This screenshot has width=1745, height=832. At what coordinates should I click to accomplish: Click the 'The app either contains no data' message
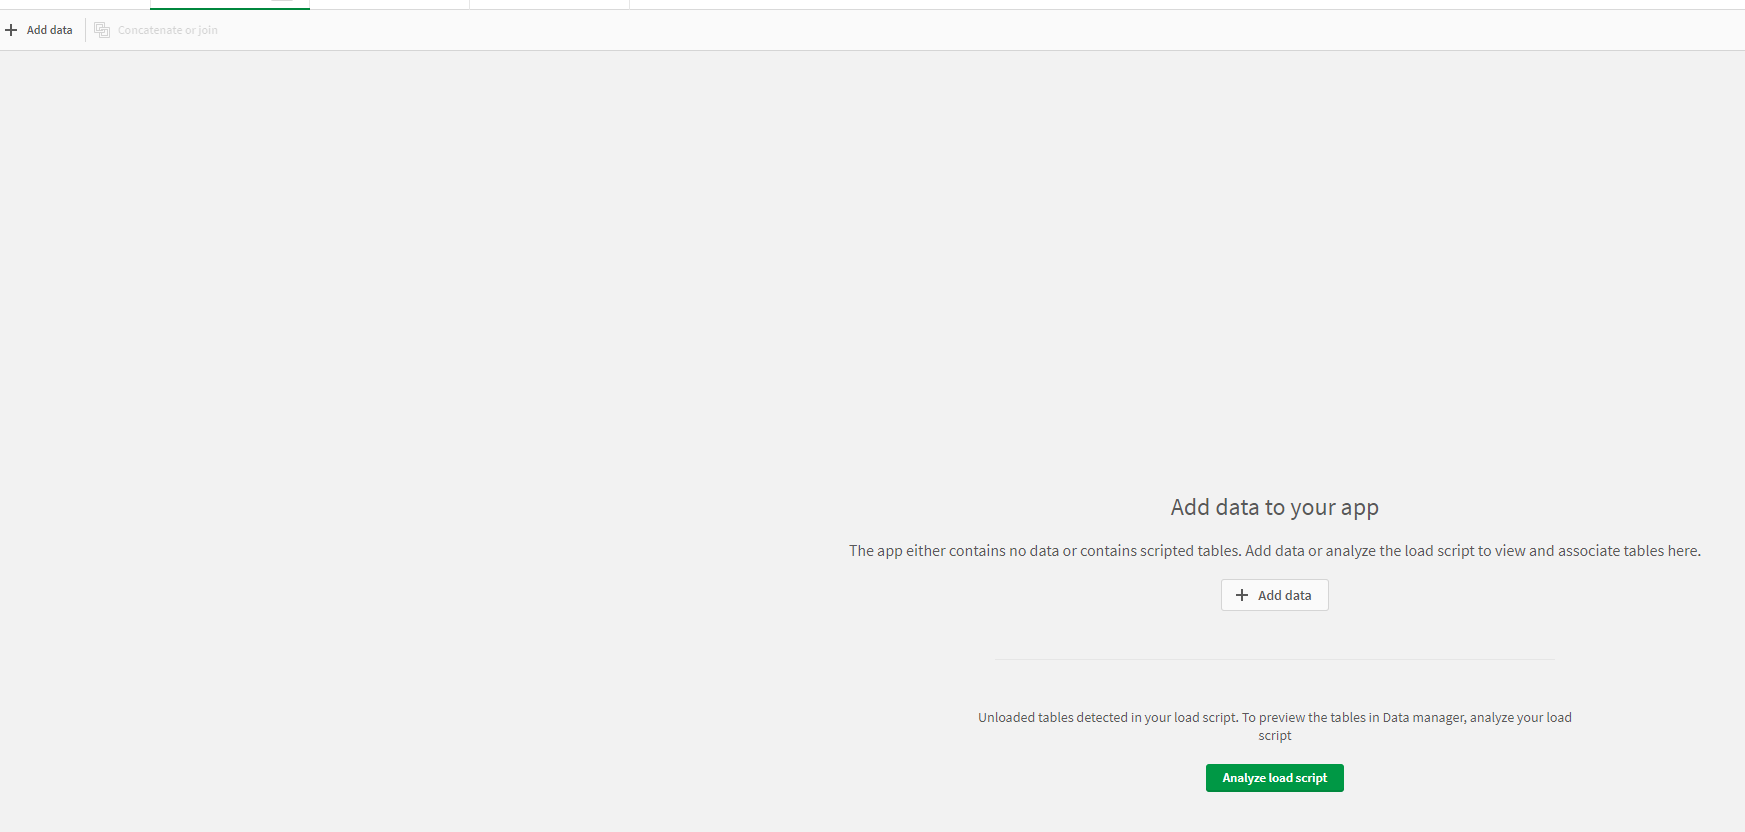1274,551
